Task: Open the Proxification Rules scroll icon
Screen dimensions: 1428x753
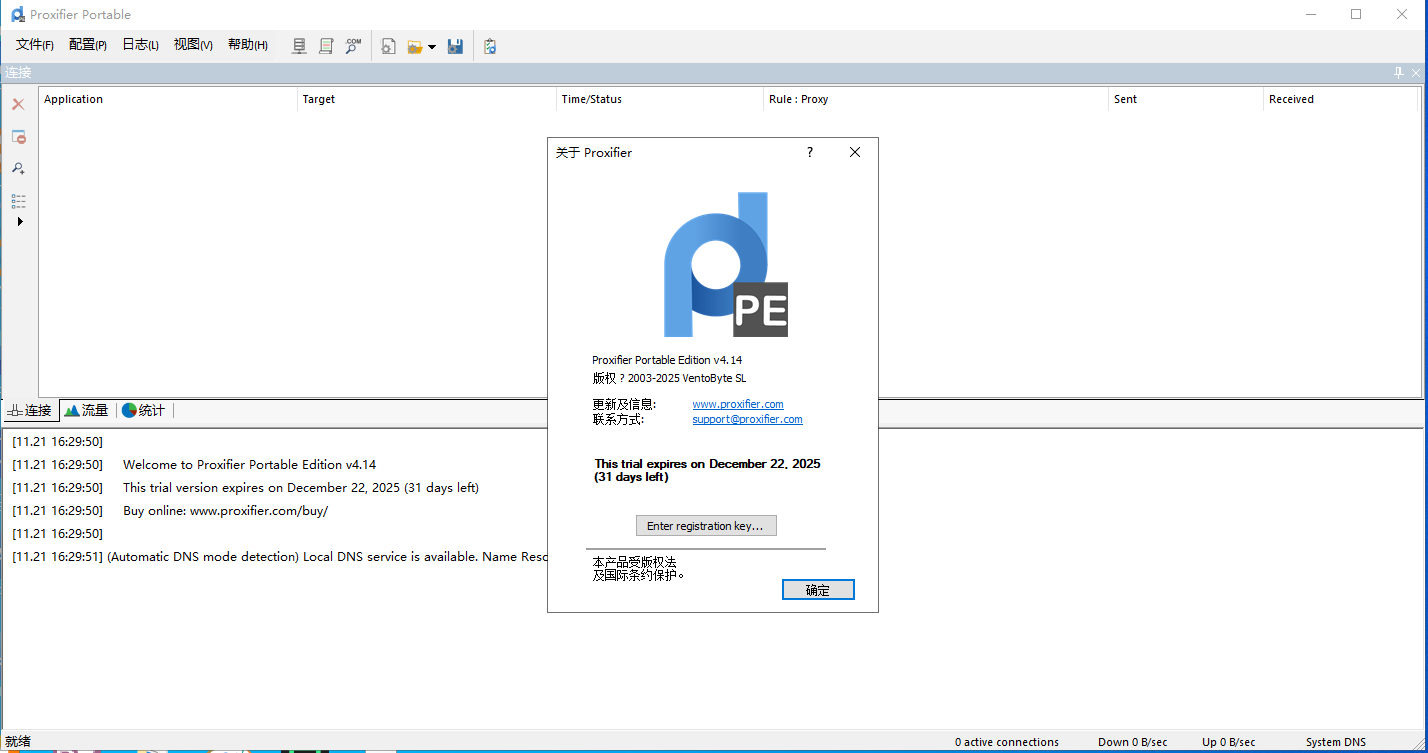Action: tap(326, 46)
